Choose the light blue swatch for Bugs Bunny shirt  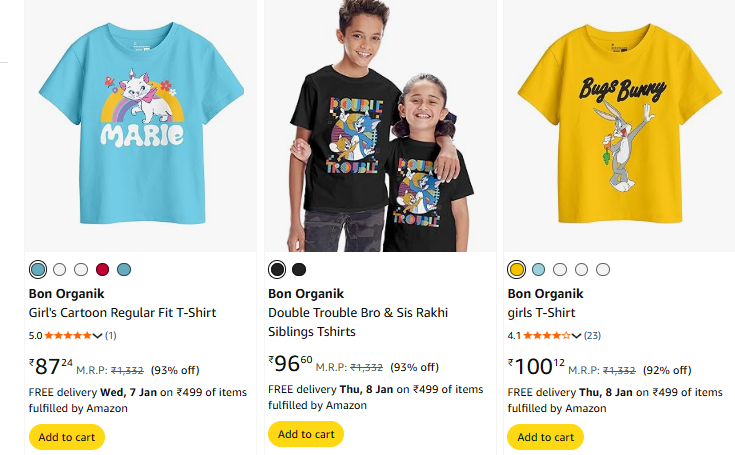pos(538,269)
